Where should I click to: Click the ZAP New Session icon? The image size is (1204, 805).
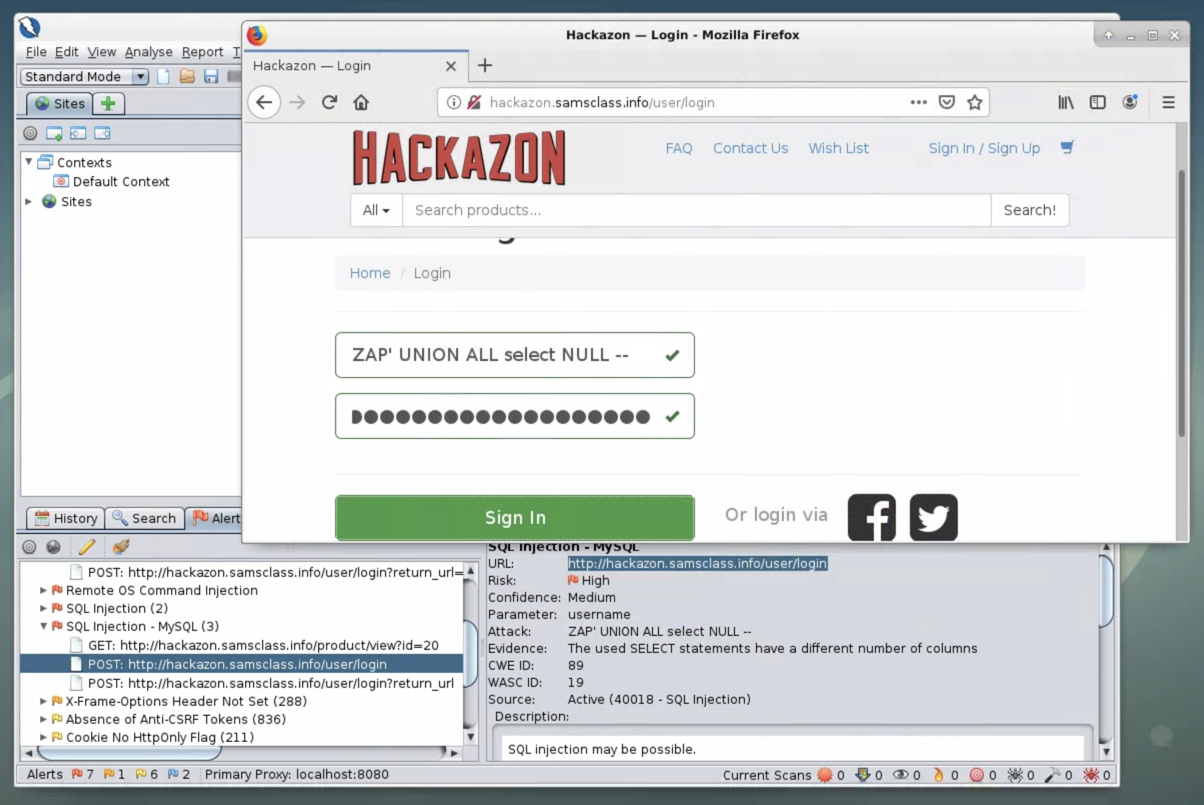pos(164,76)
